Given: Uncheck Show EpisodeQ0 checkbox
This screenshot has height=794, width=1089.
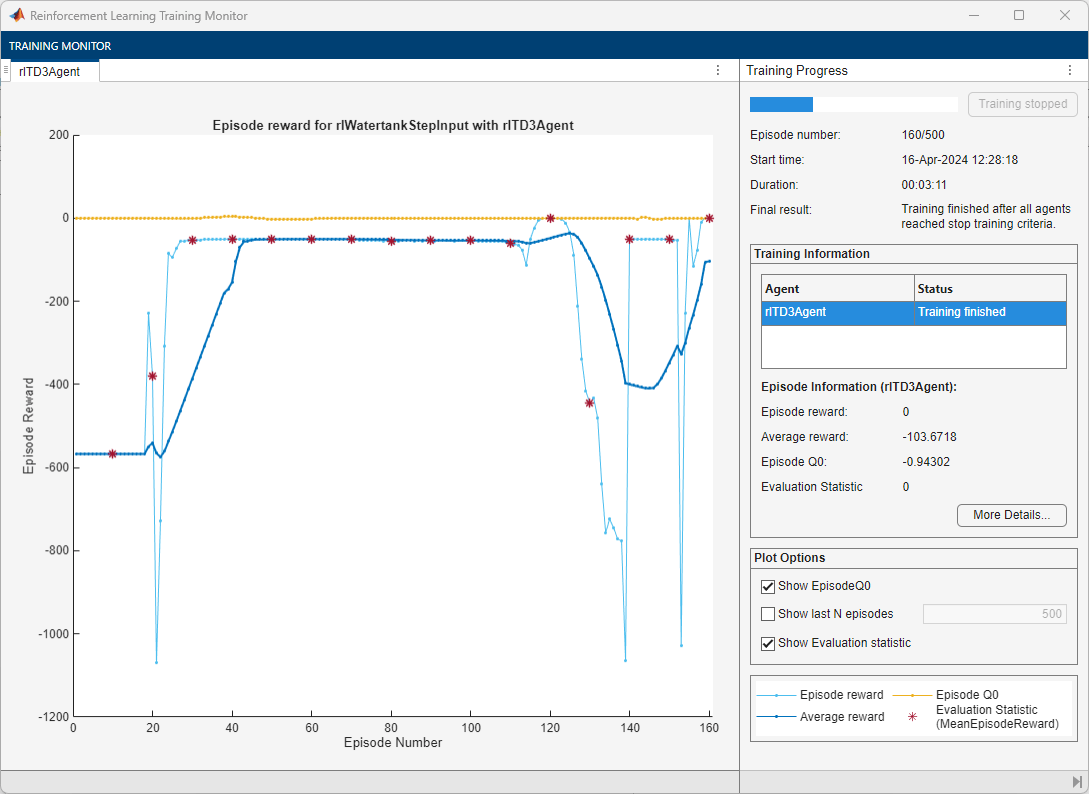Looking at the screenshot, I should (768, 586).
